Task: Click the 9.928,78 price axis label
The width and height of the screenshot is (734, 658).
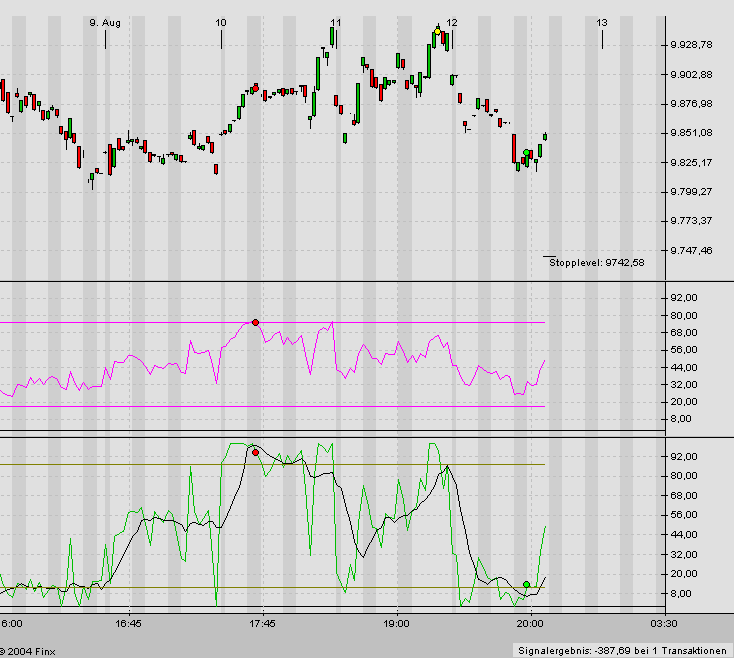Action: (692, 45)
